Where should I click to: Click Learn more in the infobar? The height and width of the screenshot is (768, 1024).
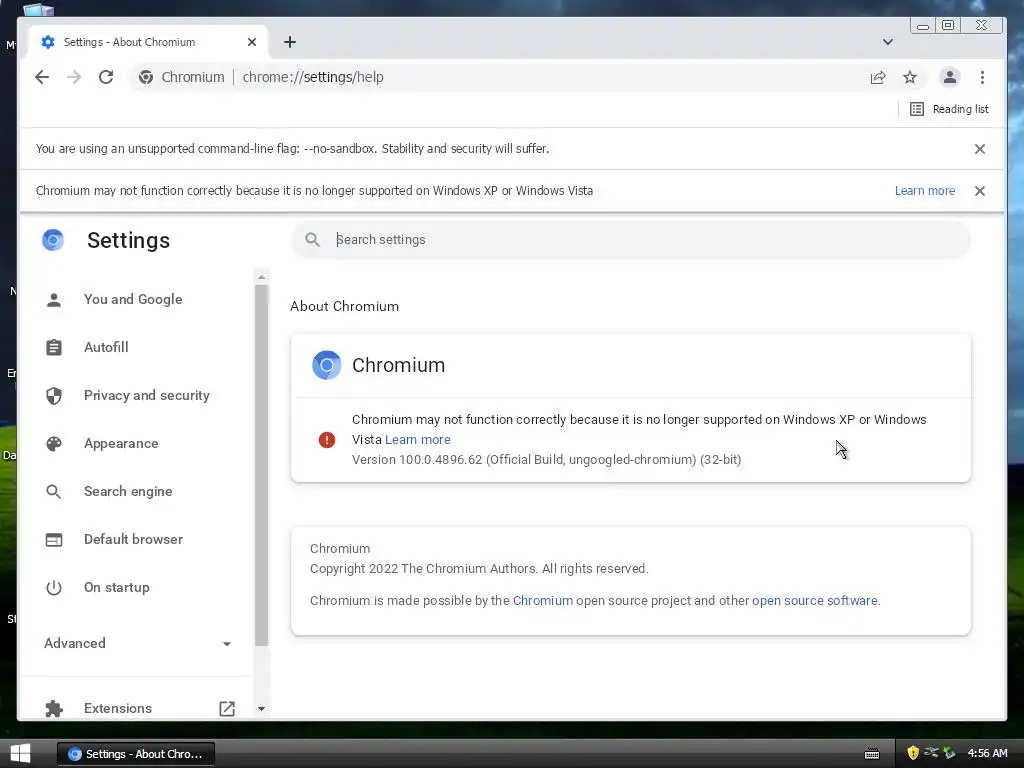pyautogui.click(x=925, y=191)
